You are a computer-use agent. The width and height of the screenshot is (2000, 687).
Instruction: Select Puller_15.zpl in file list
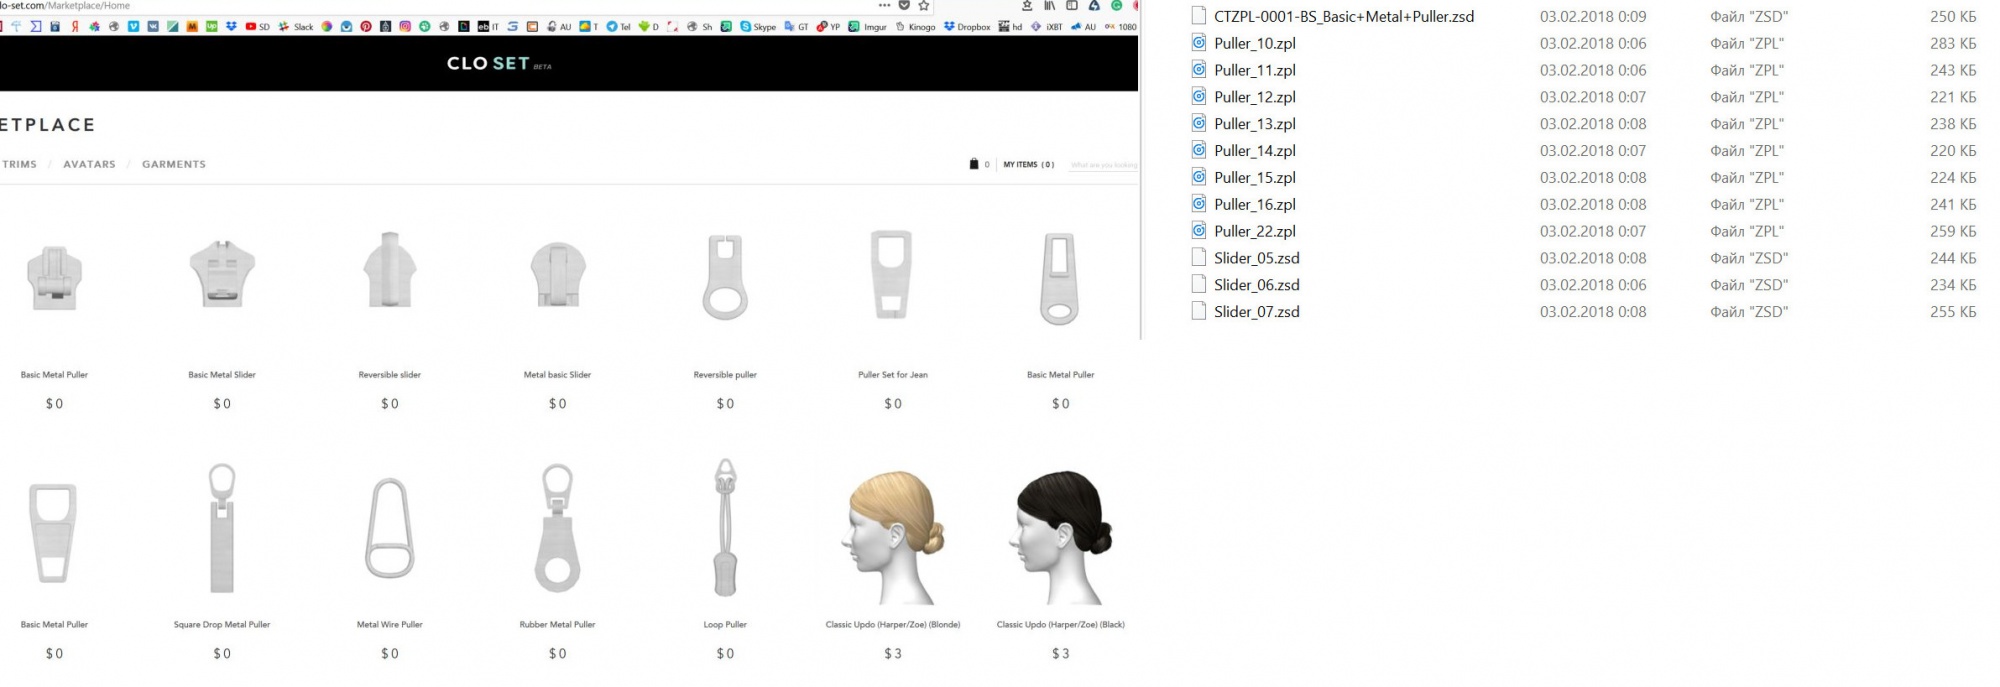coord(1255,178)
